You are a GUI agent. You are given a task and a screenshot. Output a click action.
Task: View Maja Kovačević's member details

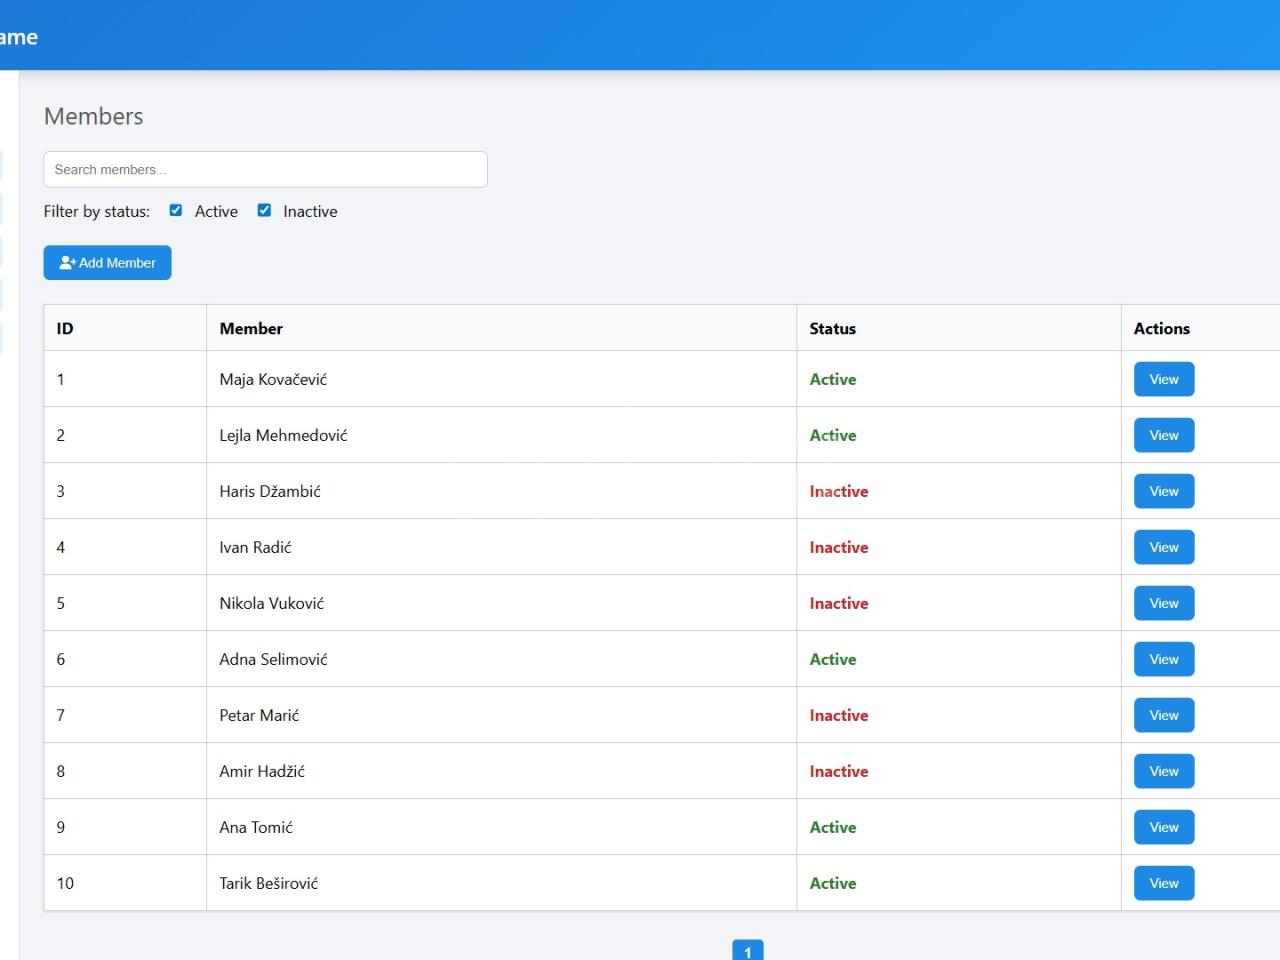click(1163, 380)
